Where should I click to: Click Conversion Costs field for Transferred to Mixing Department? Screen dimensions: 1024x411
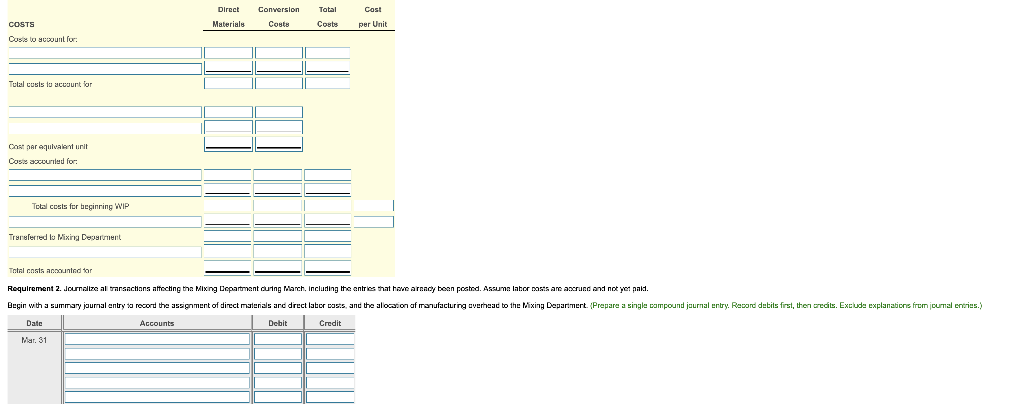pyautogui.click(x=278, y=237)
